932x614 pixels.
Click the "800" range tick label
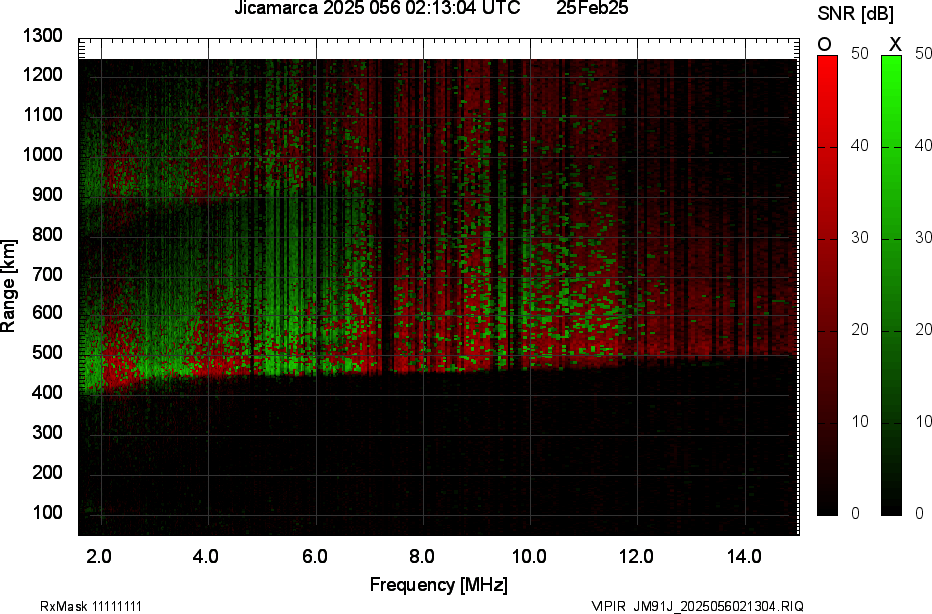pos(46,234)
